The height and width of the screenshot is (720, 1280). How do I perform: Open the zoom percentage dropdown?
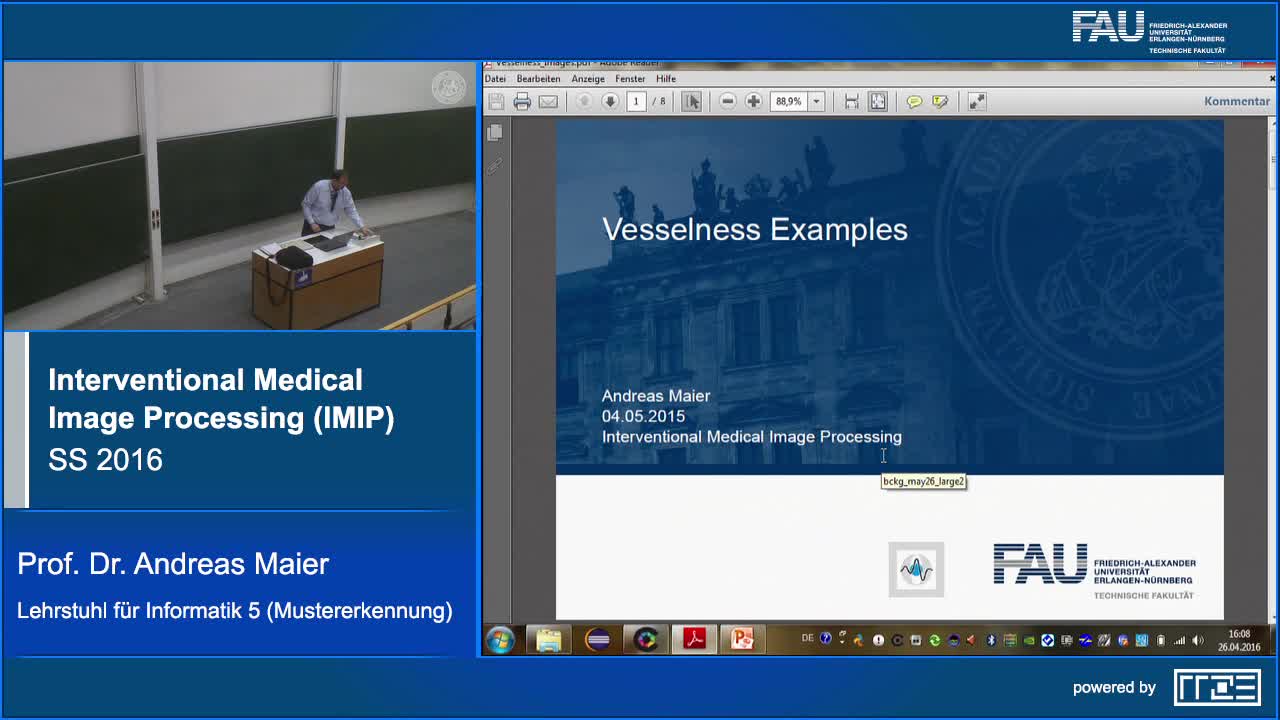coord(816,101)
